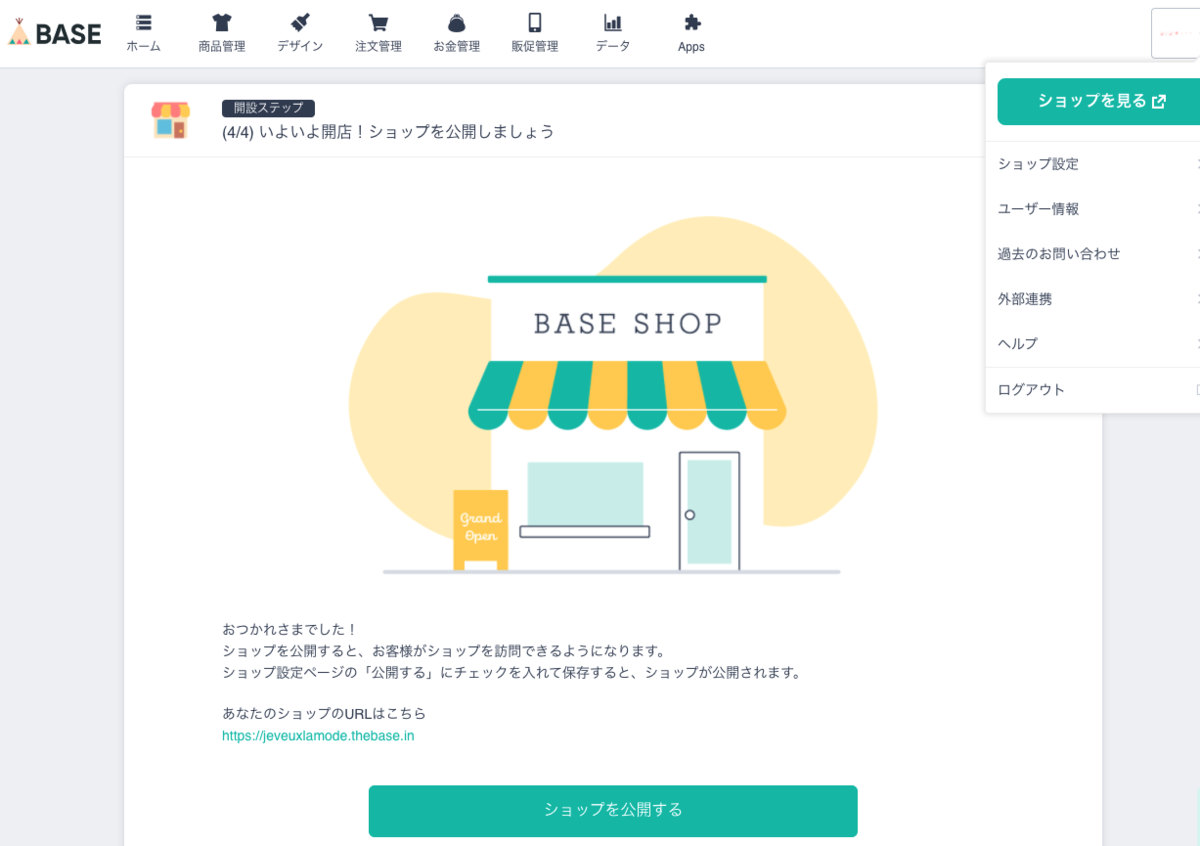Viewport: 1200px width, 846px height.
Task: View the データ analytics section
Action: [612, 30]
